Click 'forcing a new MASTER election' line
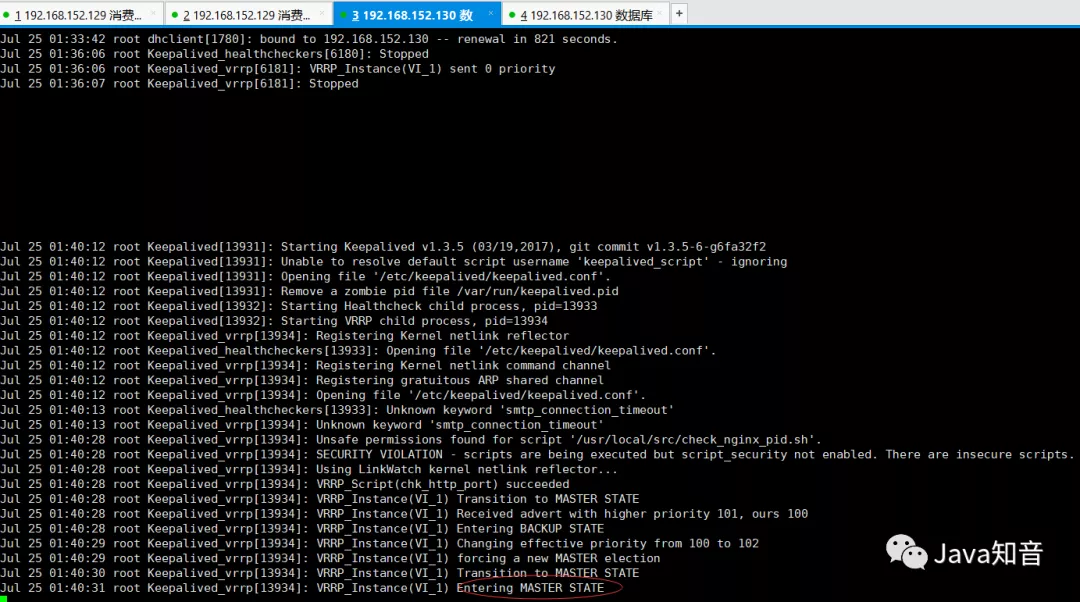Image resolution: width=1080 pixels, height=602 pixels. click(x=330, y=558)
